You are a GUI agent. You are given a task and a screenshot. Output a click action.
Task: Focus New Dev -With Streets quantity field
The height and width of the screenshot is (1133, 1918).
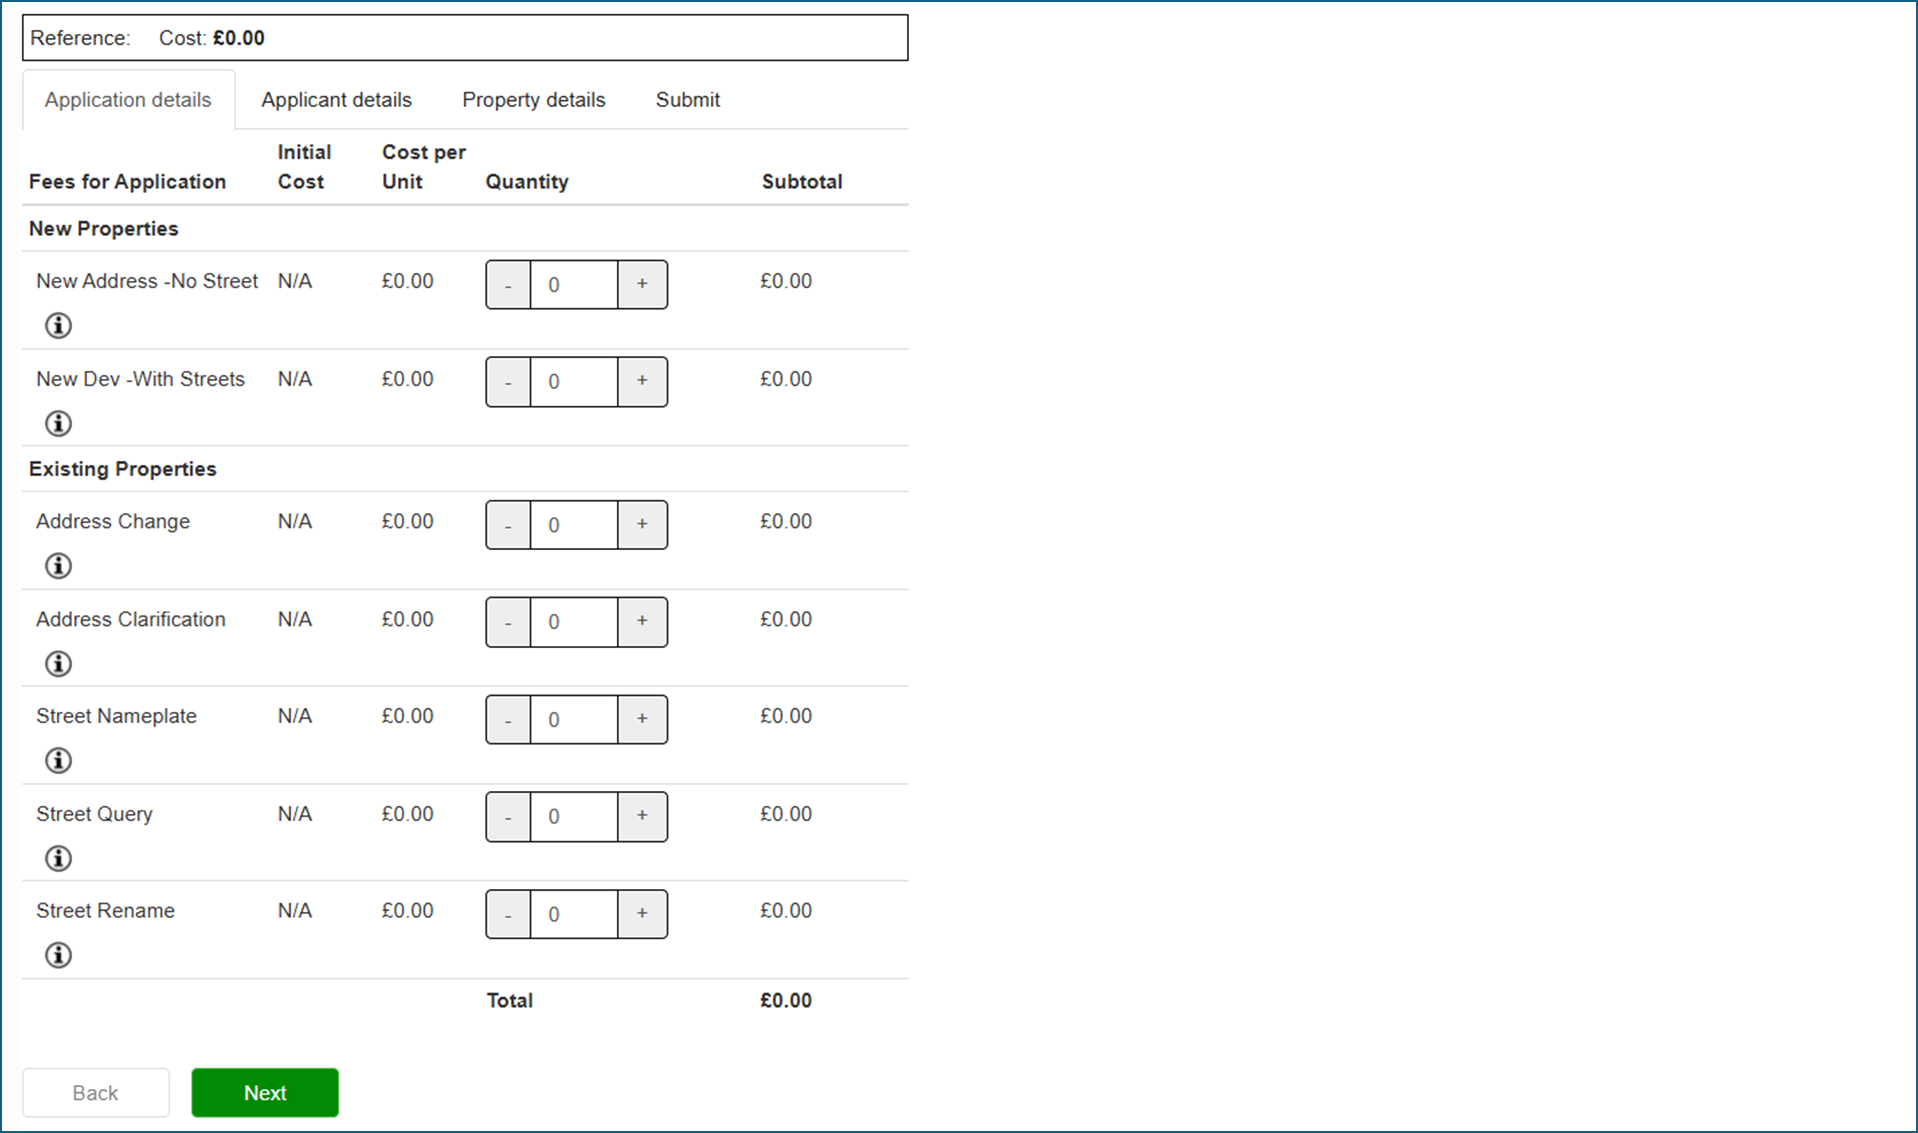click(574, 382)
